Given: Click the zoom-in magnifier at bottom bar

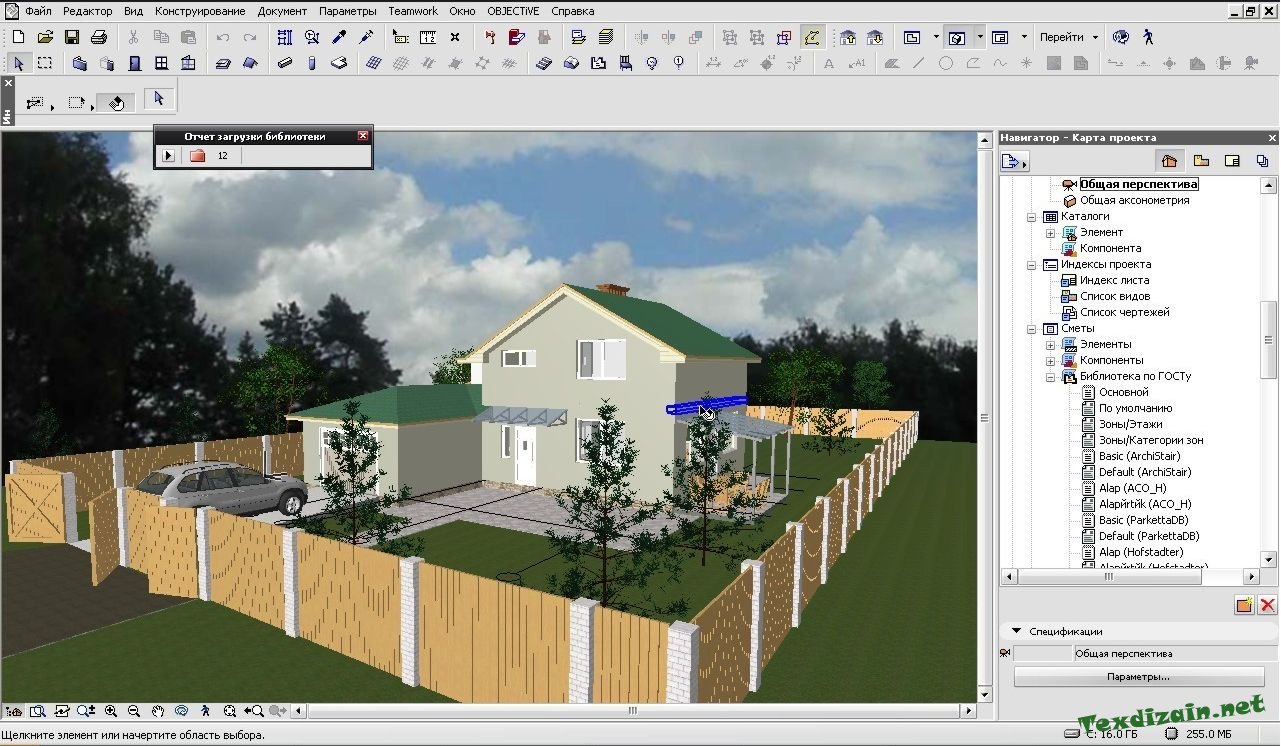Looking at the screenshot, I should pos(111,711).
